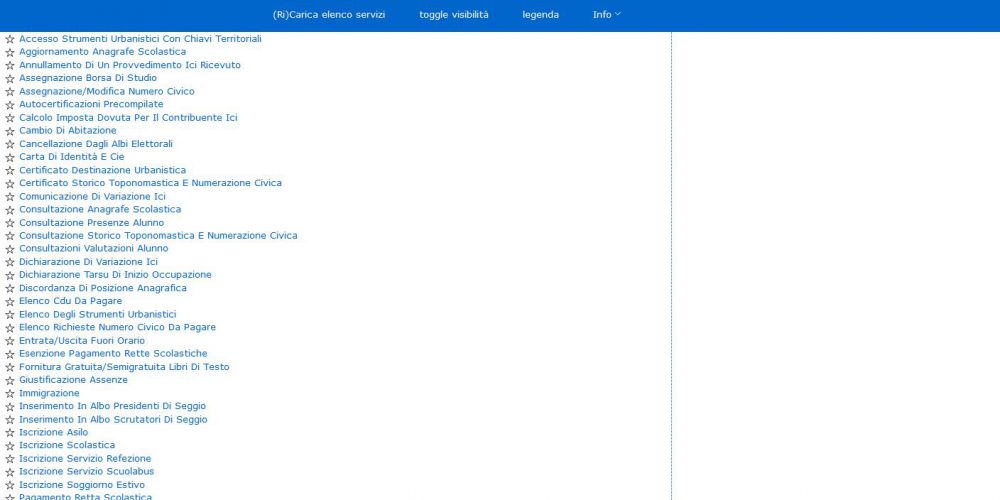Star the Certificato Destinazione Urbanistica entry
The image size is (1000, 500).
pyautogui.click(x=10, y=170)
